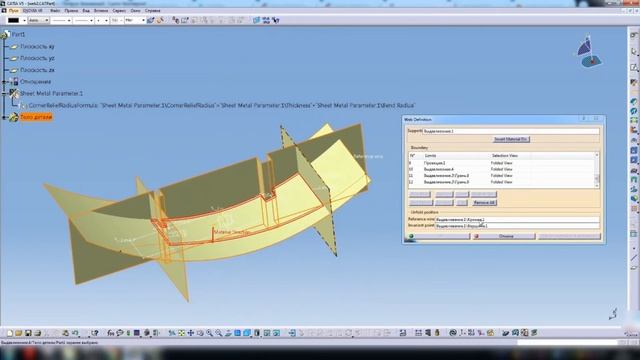Select the Плоскость xy plane in tree
Image resolution: width=640 pixels, height=360 pixels.
click(x=37, y=47)
